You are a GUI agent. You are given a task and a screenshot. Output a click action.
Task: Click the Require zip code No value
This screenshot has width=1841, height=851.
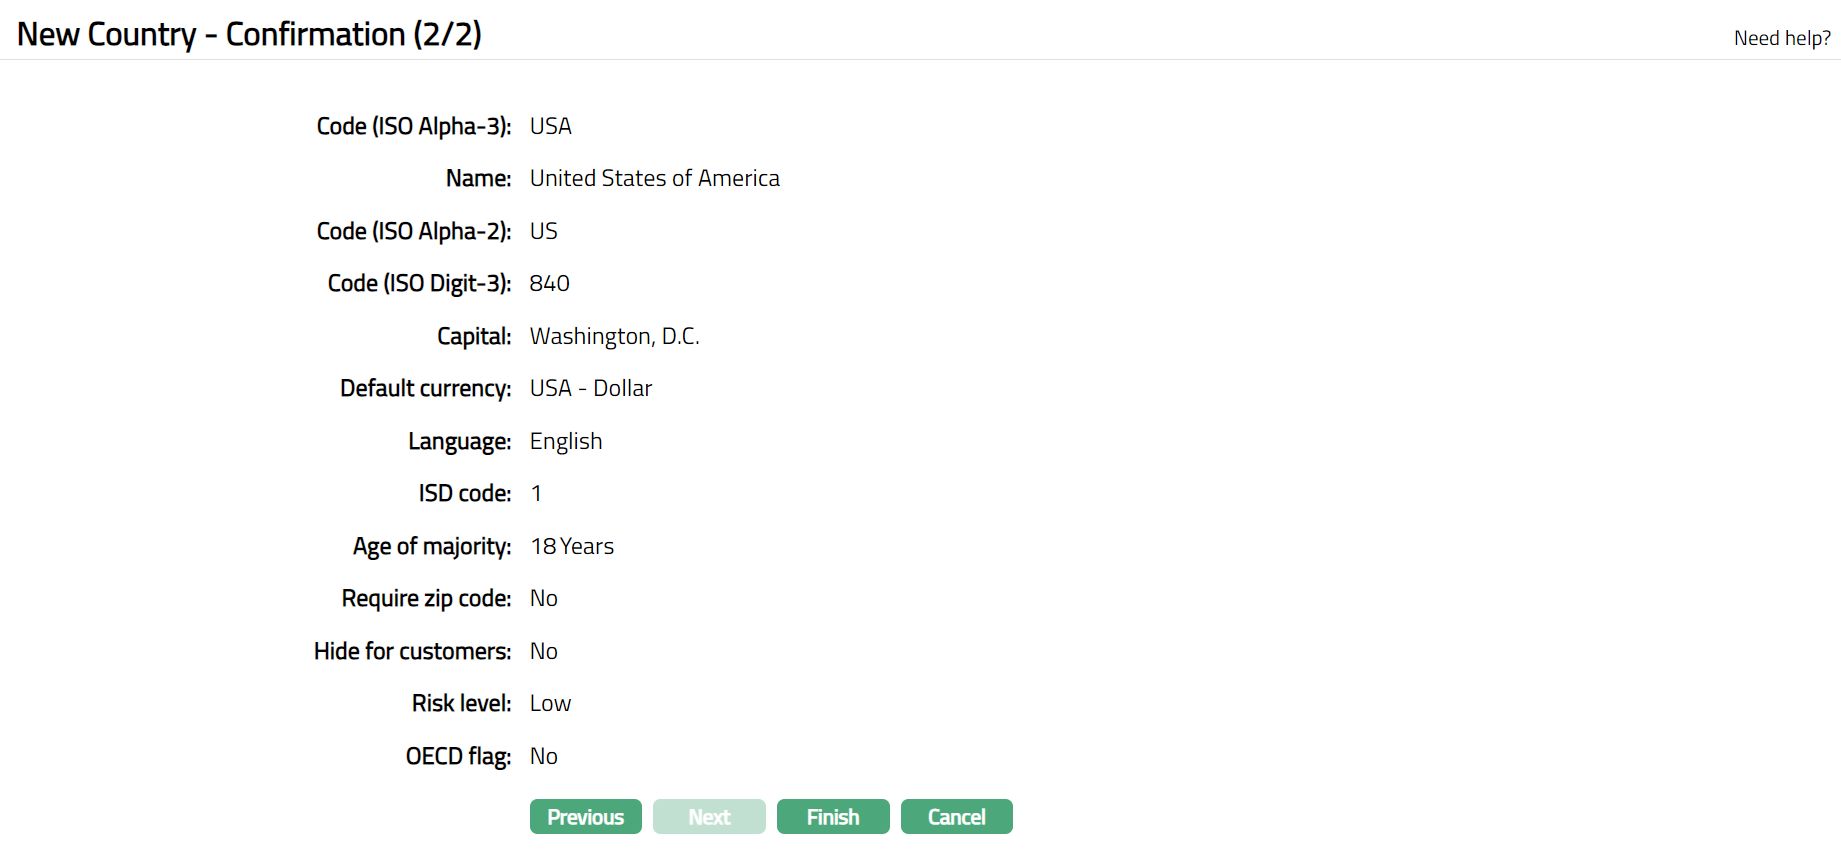(x=543, y=598)
